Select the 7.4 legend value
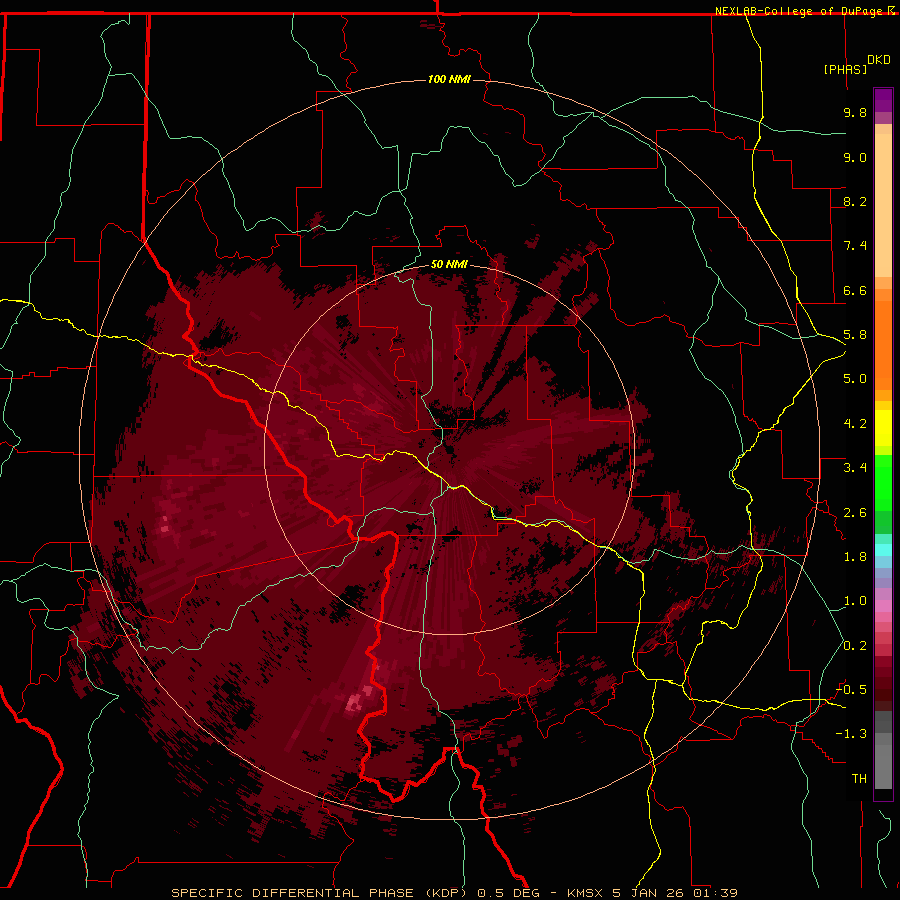900x900 pixels. tap(855, 246)
